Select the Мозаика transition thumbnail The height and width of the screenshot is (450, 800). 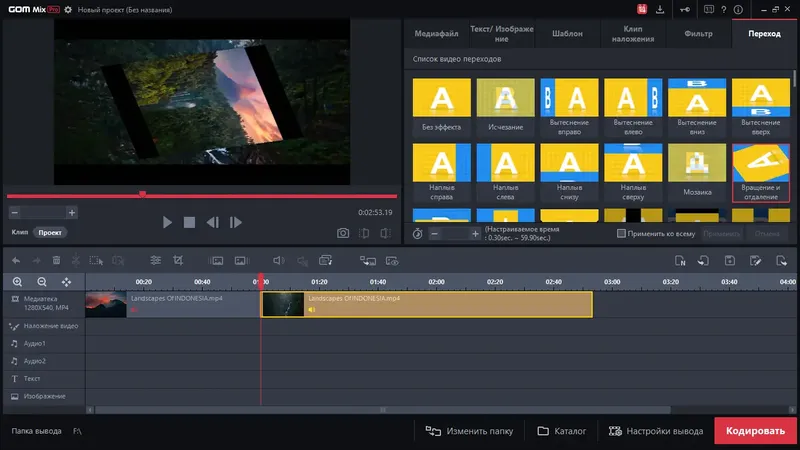pos(697,172)
